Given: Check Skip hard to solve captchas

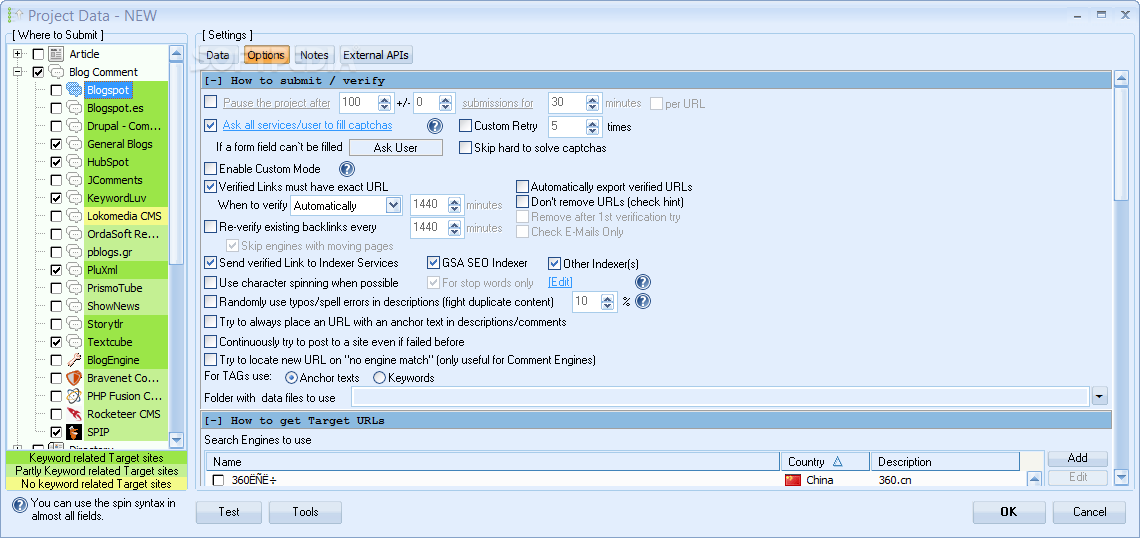Looking at the screenshot, I should [466, 148].
